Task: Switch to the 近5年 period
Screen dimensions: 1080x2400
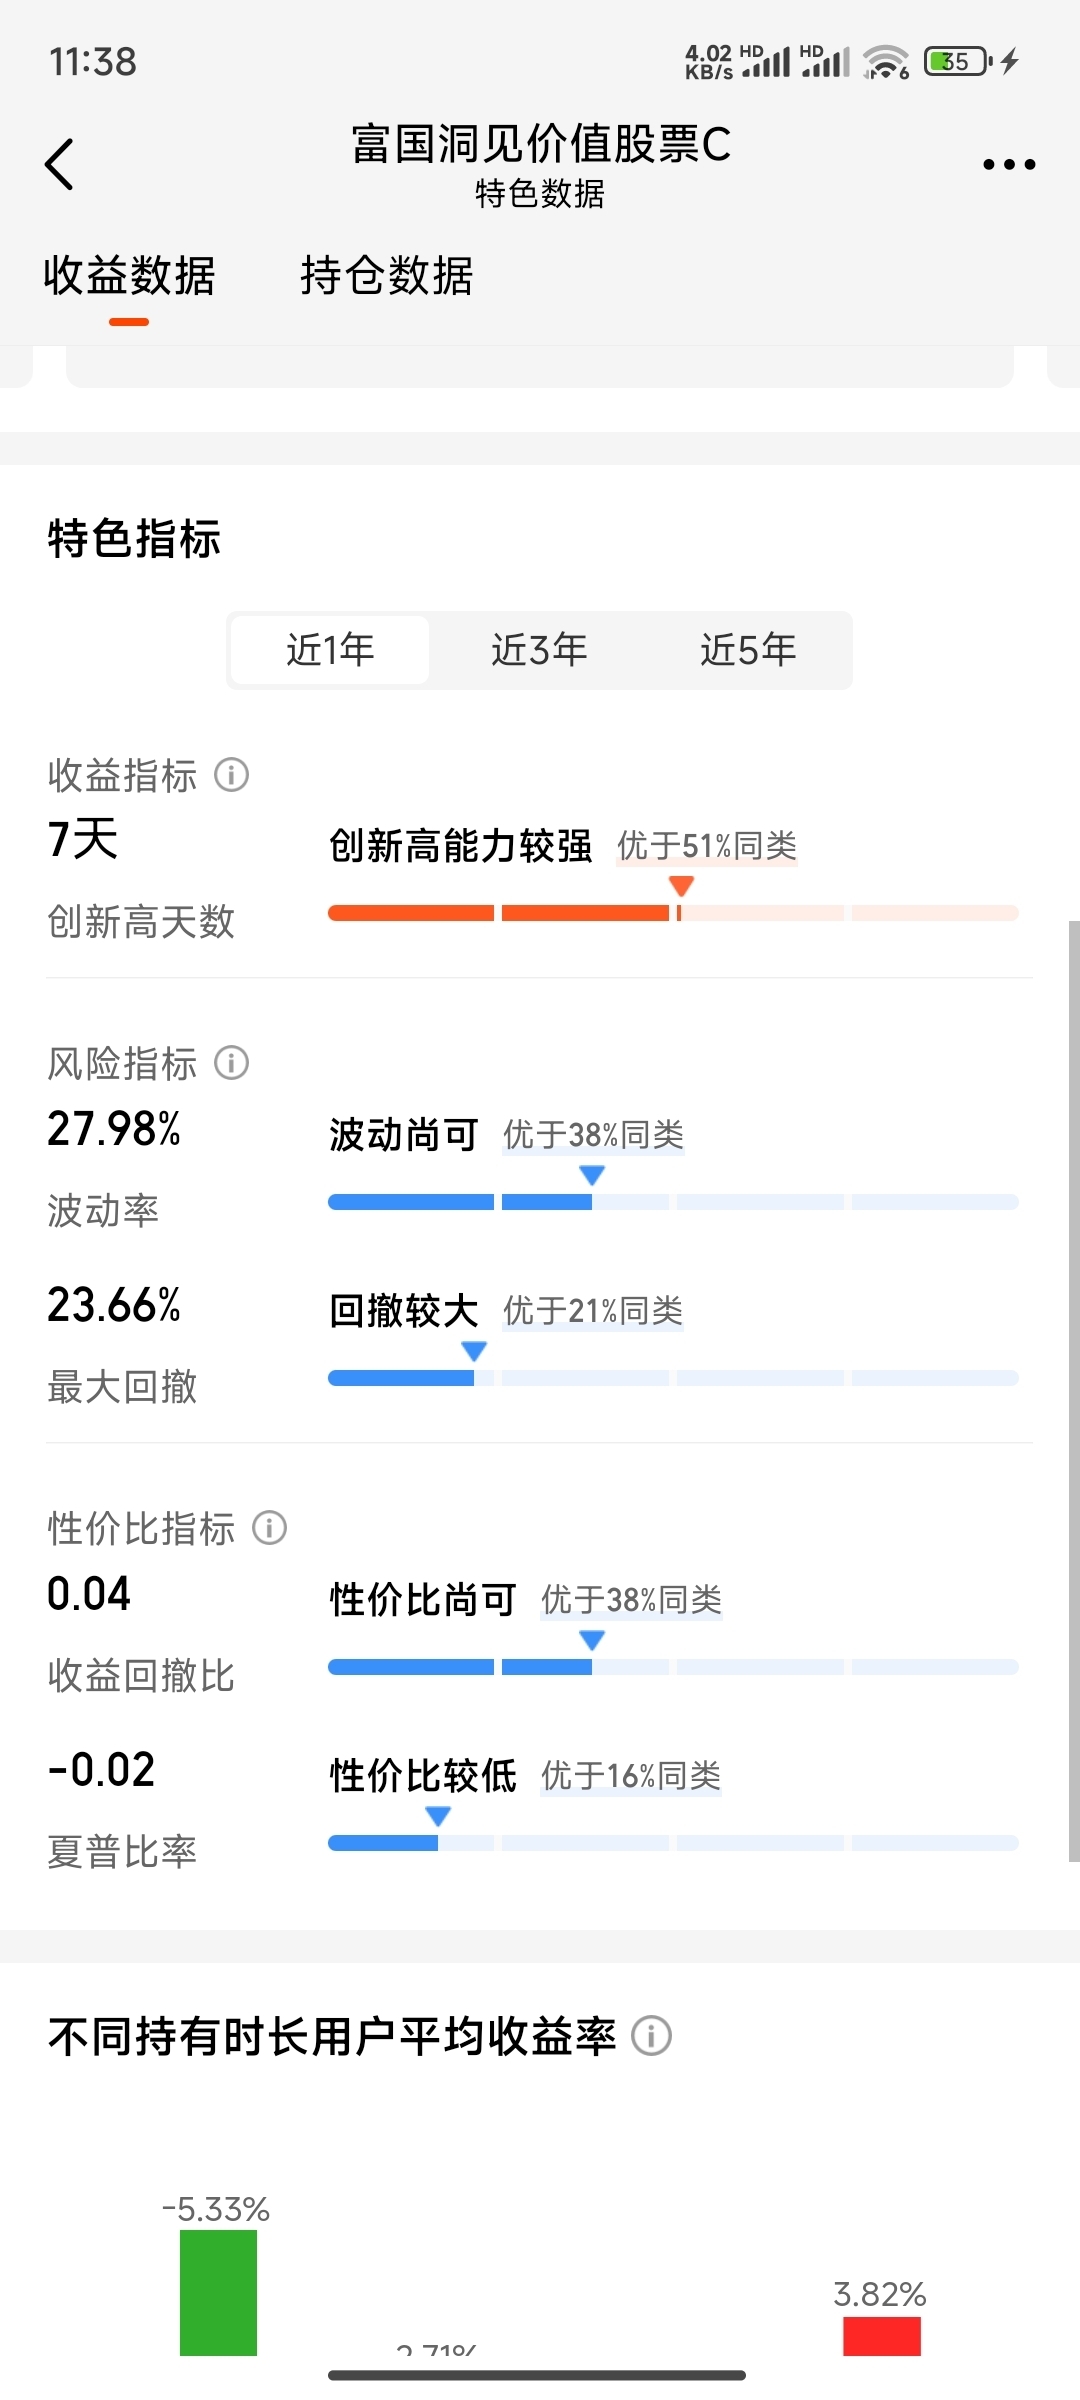Action: (x=748, y=650)
